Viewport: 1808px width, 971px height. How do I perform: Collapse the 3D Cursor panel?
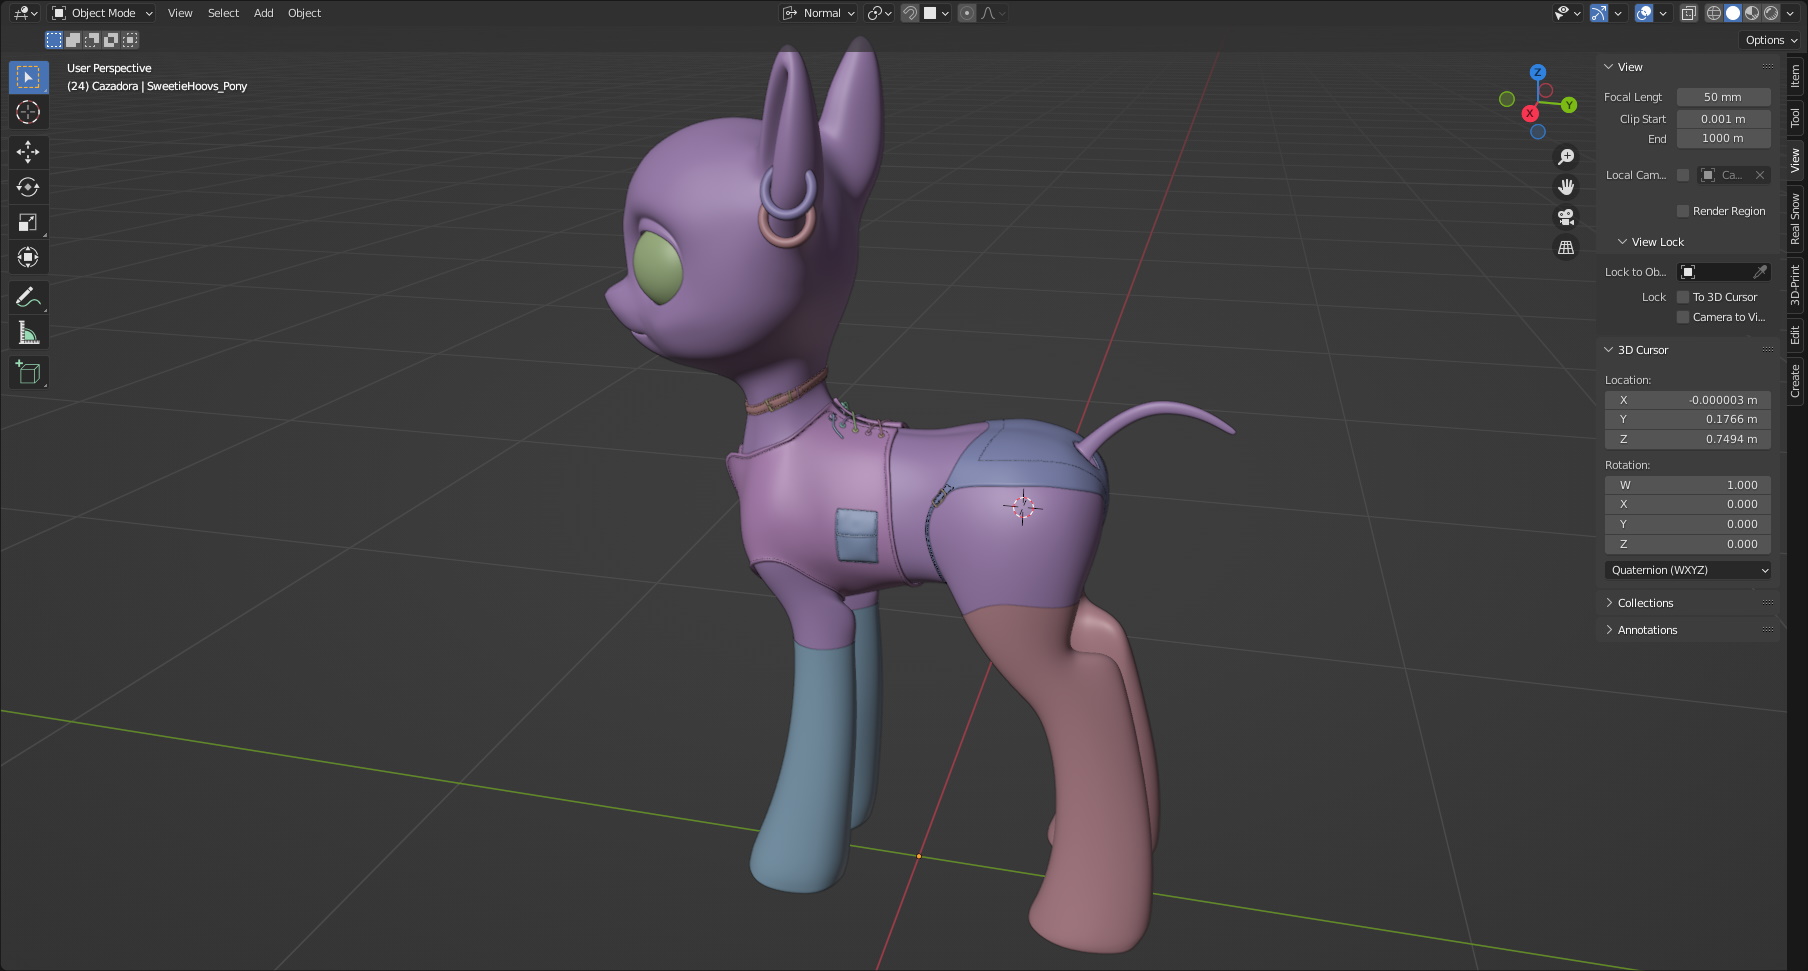pyautogui.click(x=1608, y=350)
